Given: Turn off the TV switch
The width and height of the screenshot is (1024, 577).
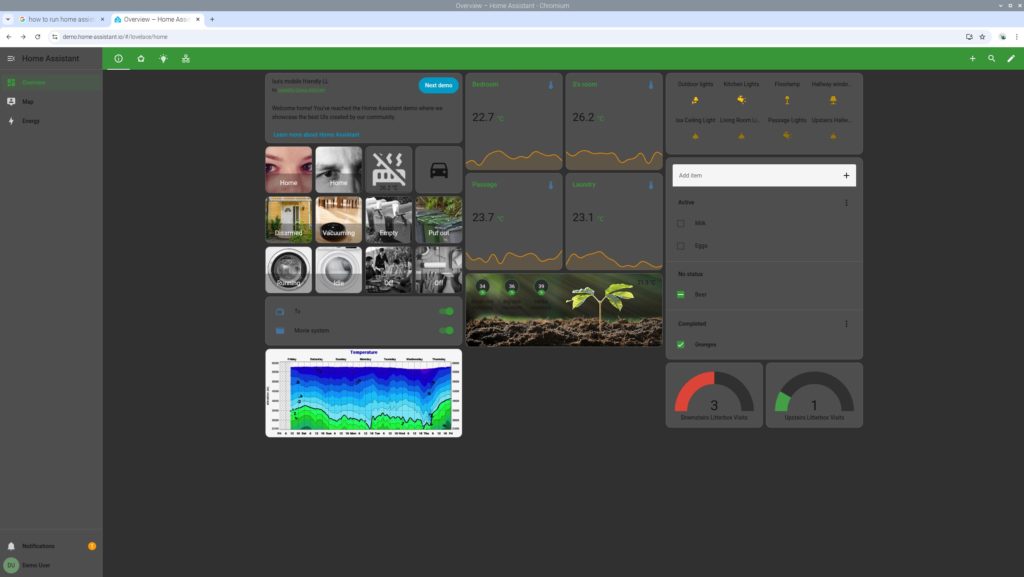Looking at the screenshot, I should point(446,311).
